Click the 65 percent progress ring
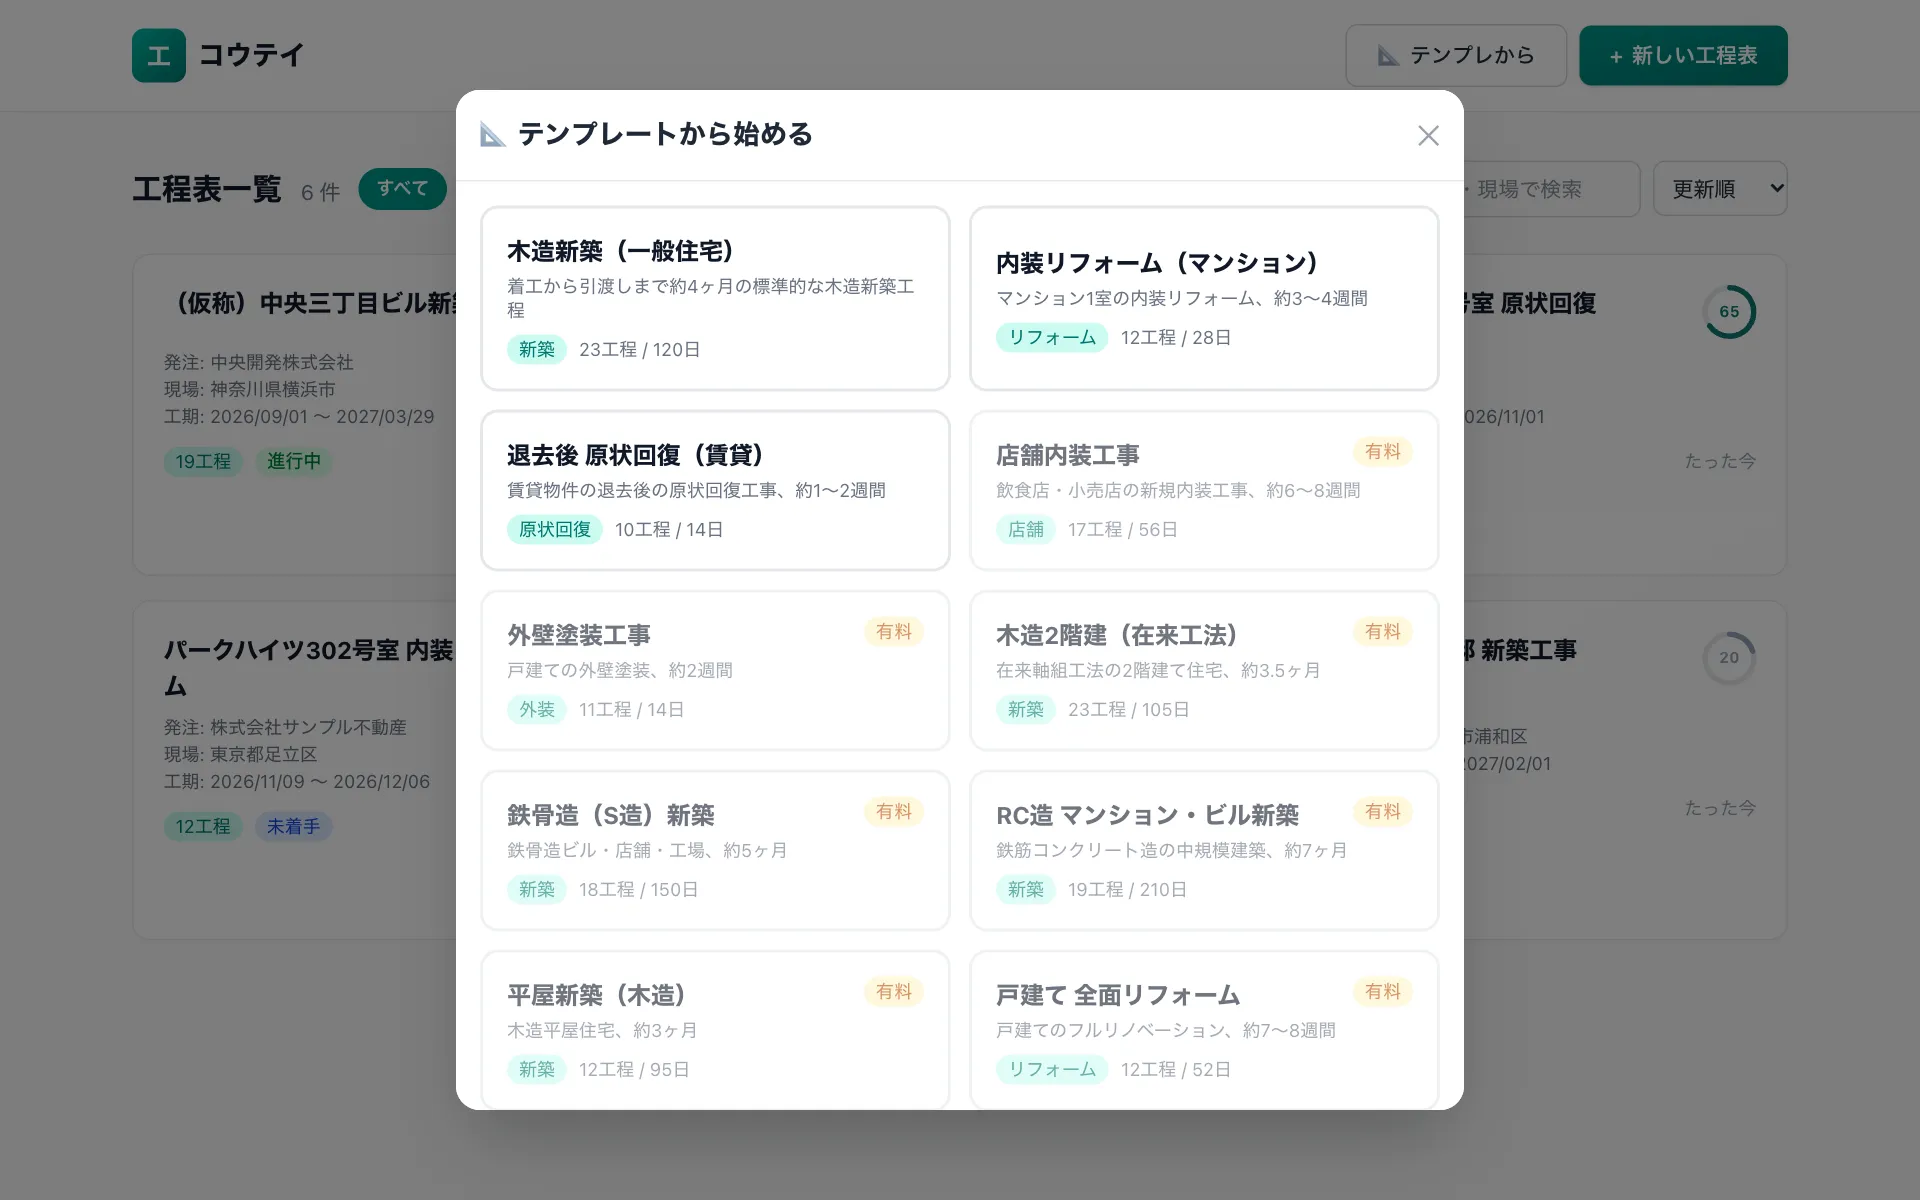Image resolution: width=1920 pixels, height=1200 pixels. point(1729,312)
